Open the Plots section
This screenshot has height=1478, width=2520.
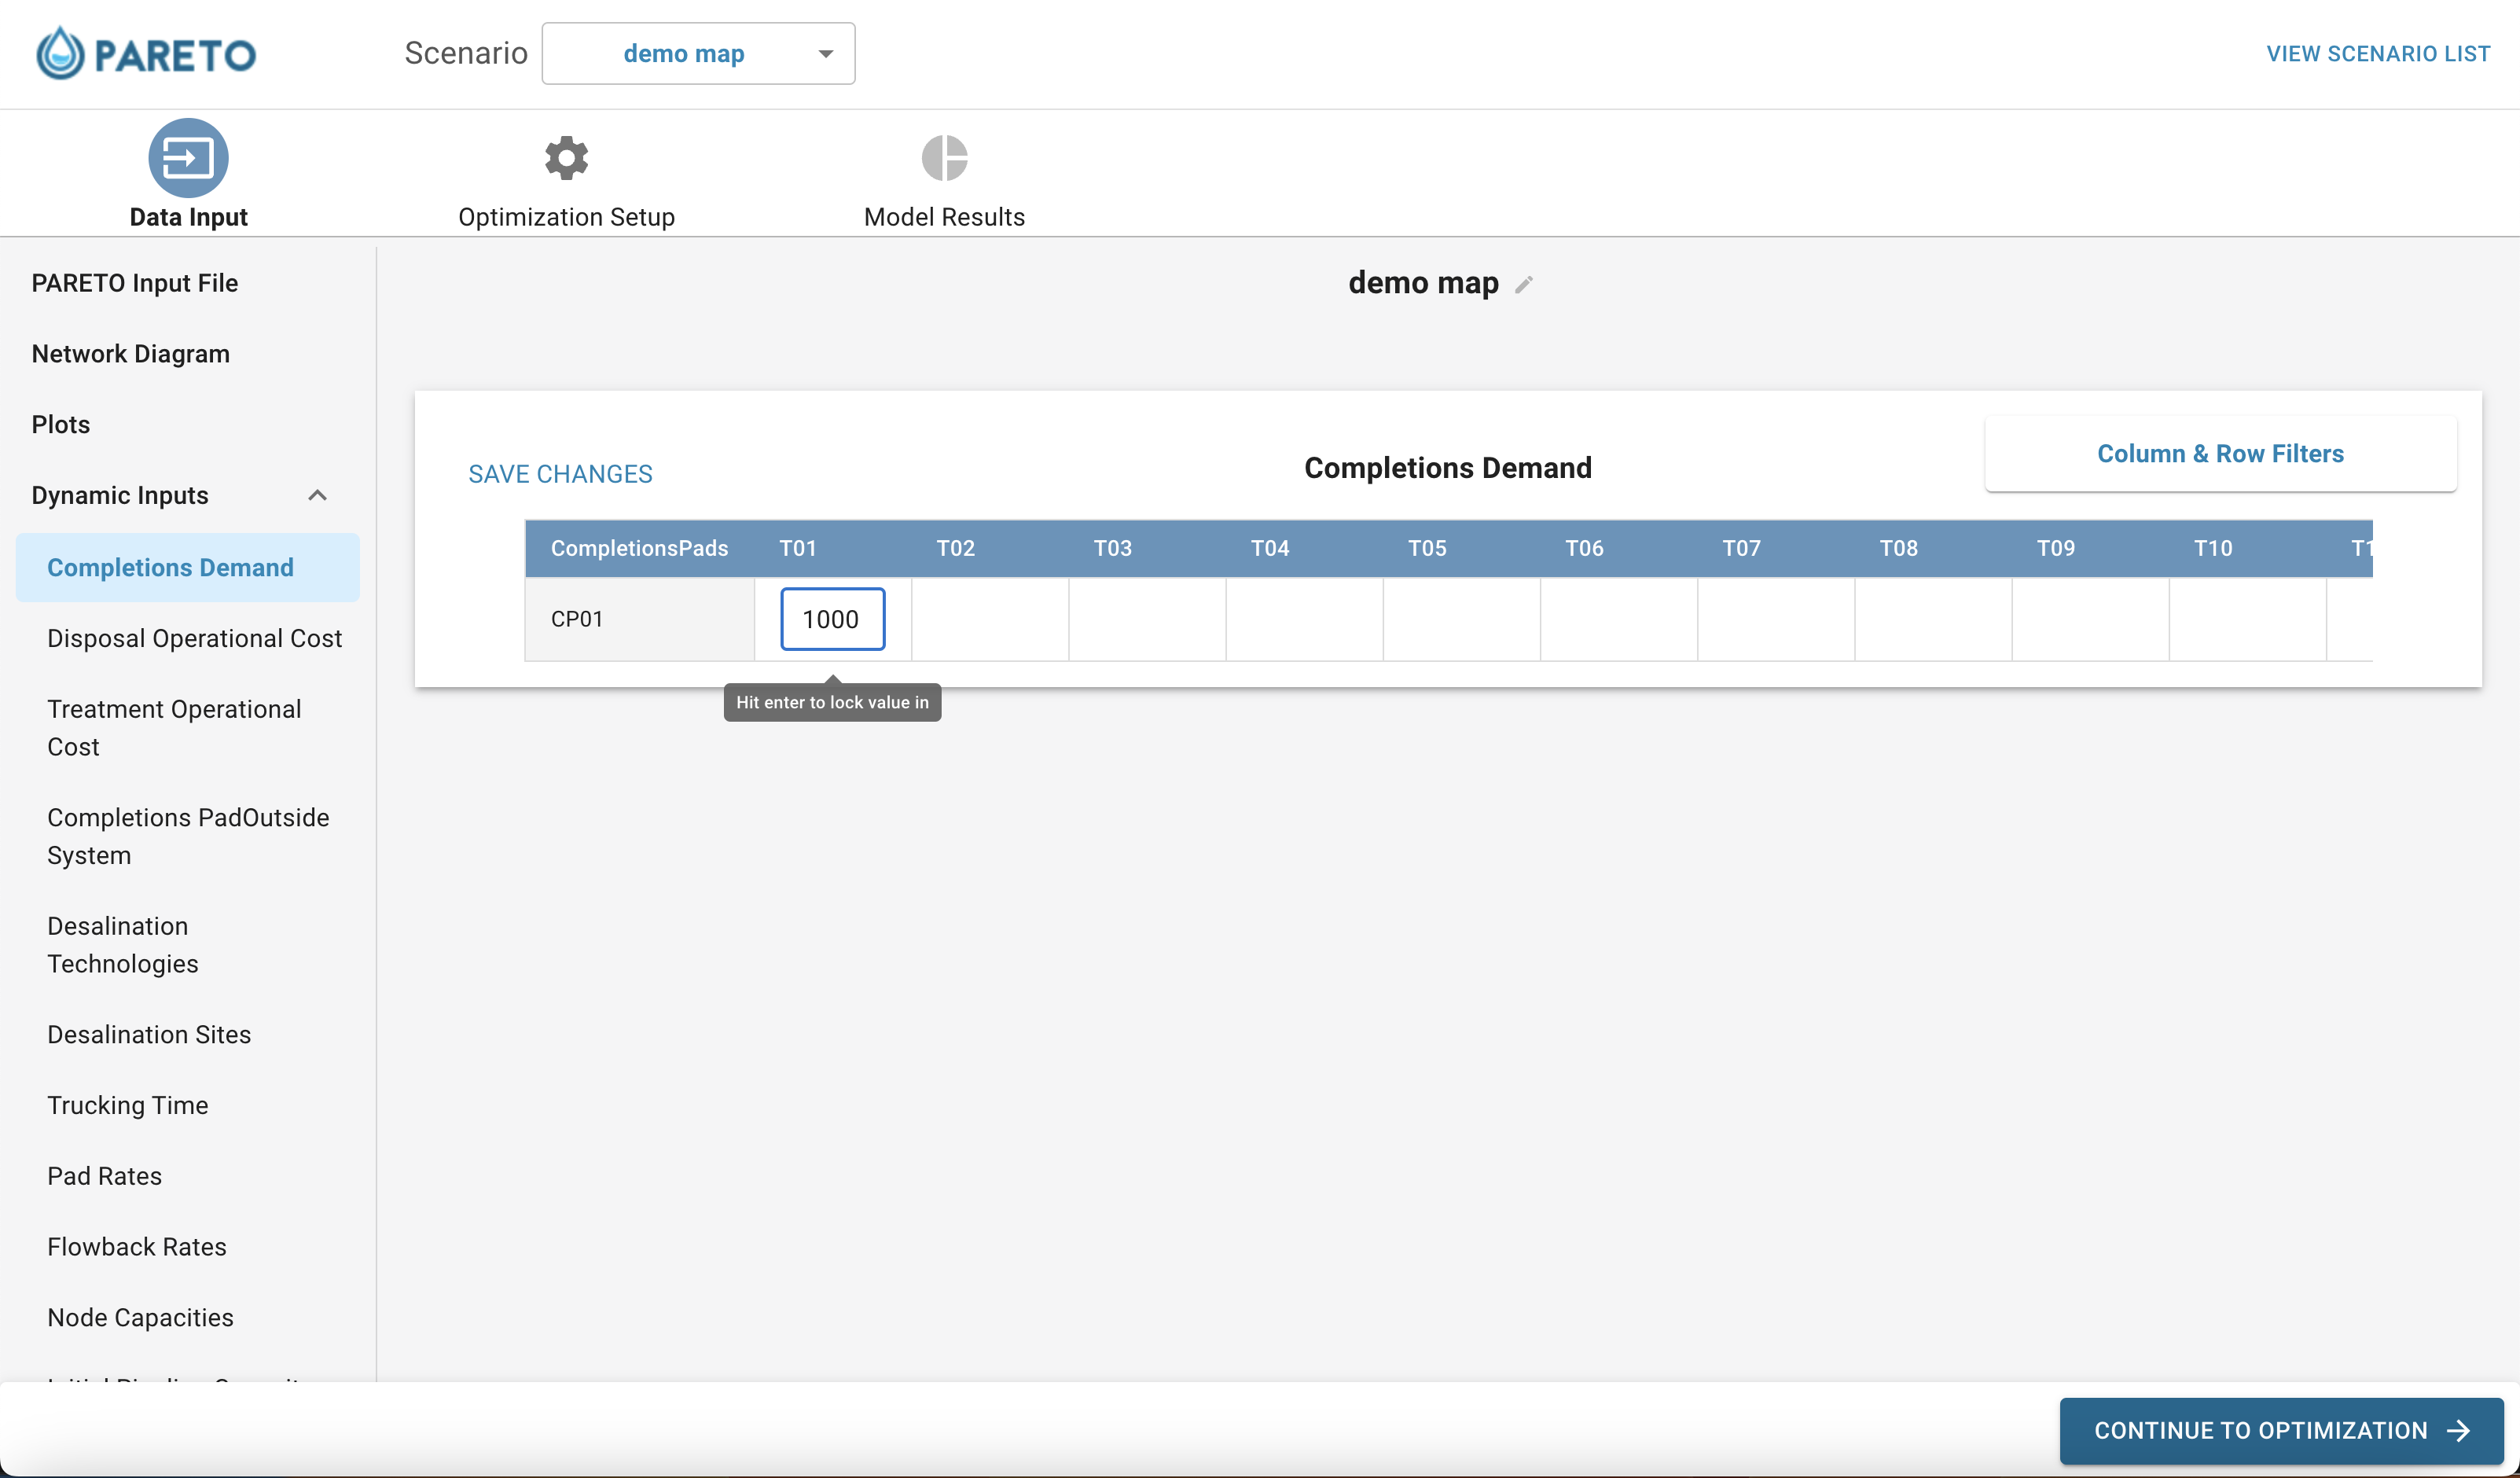[61, 425]
